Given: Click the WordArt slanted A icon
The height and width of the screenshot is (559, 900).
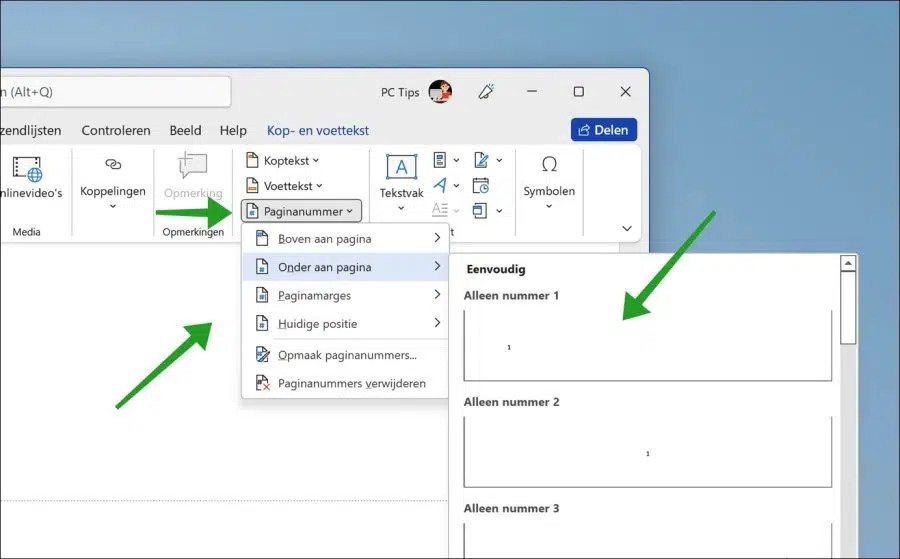Looking at the screenshot, I should pyautogui.click(x=440, y=185).
